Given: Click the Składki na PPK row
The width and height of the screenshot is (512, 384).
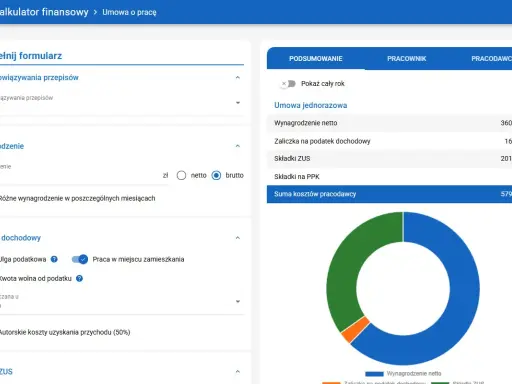Looking at the screenshot, I should point(389,176).
